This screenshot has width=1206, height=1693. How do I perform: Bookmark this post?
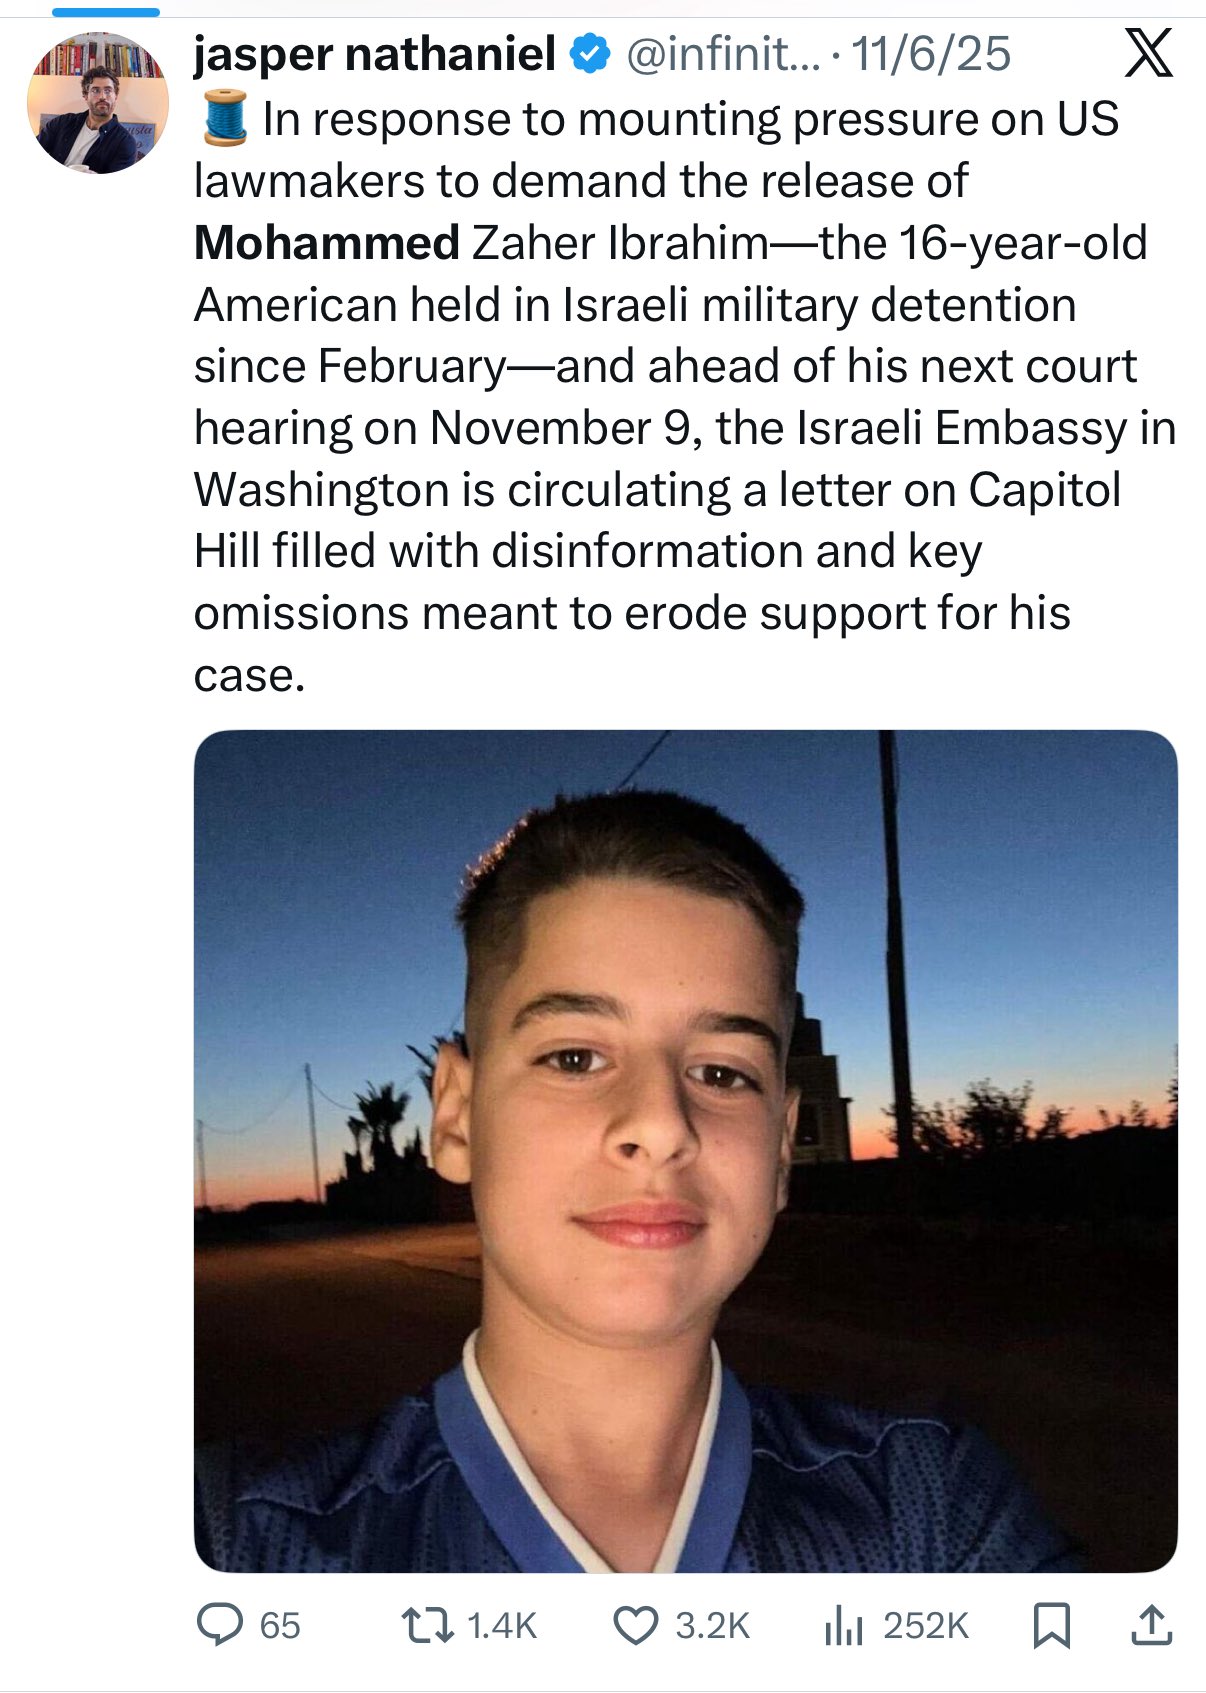(1051, 1626)
